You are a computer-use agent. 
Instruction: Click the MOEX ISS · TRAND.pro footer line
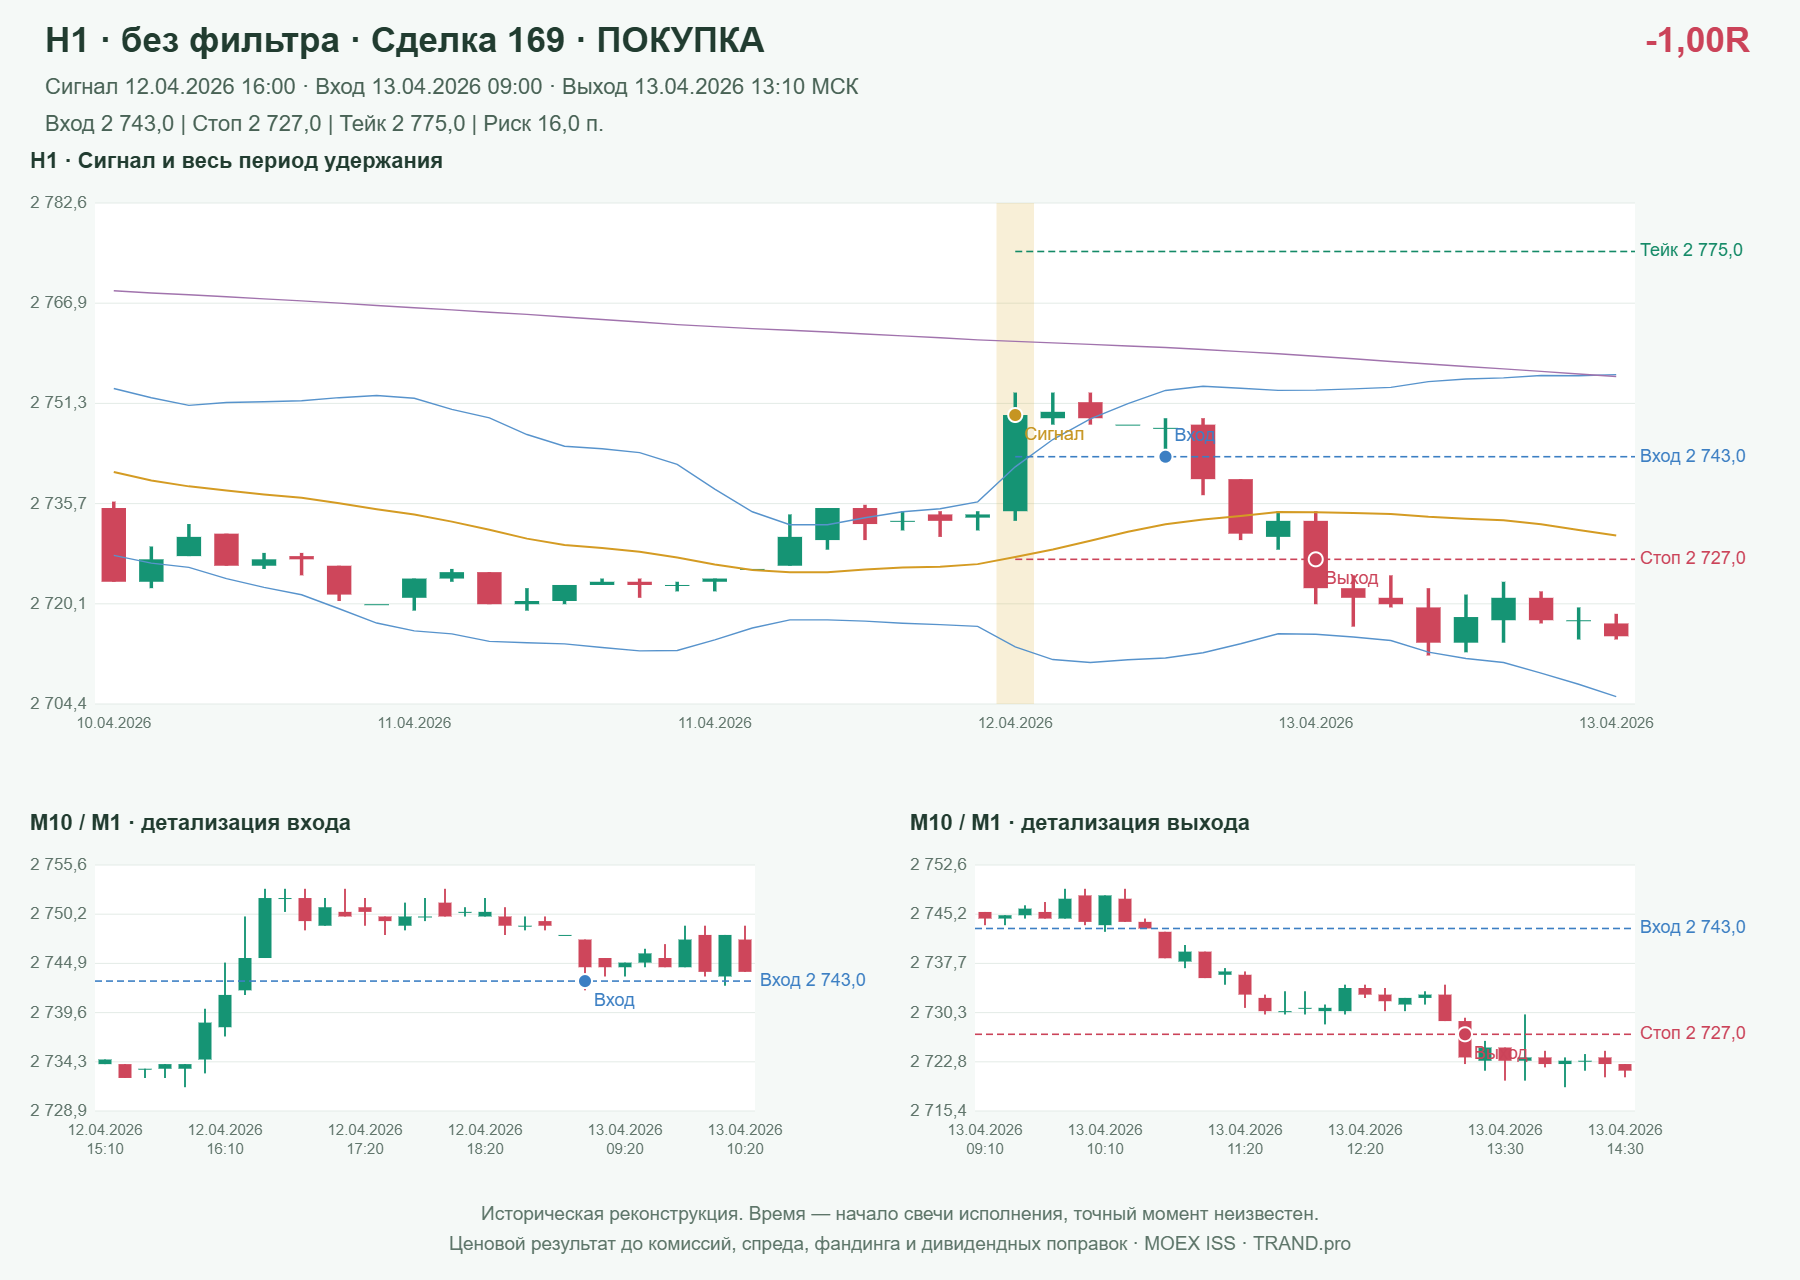point(900,1244)
